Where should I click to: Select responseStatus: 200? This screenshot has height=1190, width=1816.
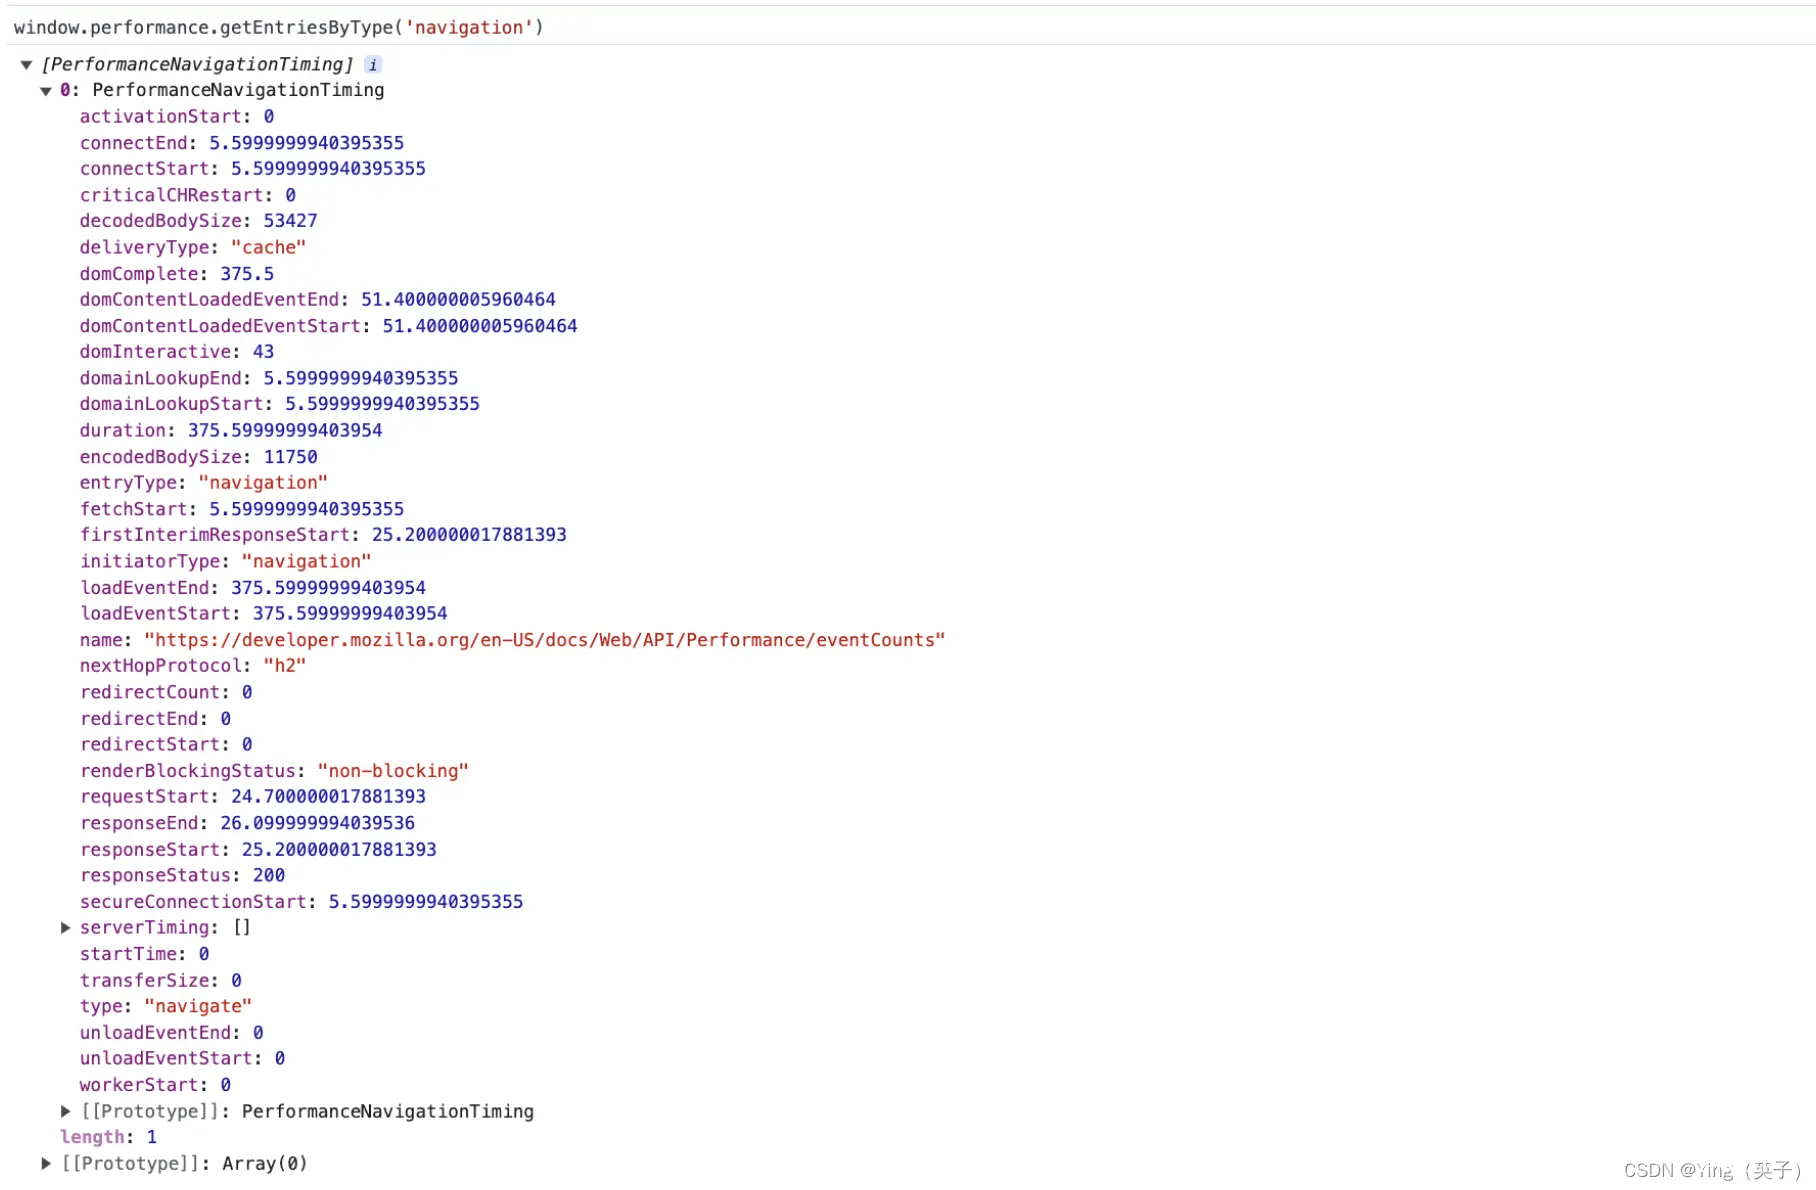[183, 875]
